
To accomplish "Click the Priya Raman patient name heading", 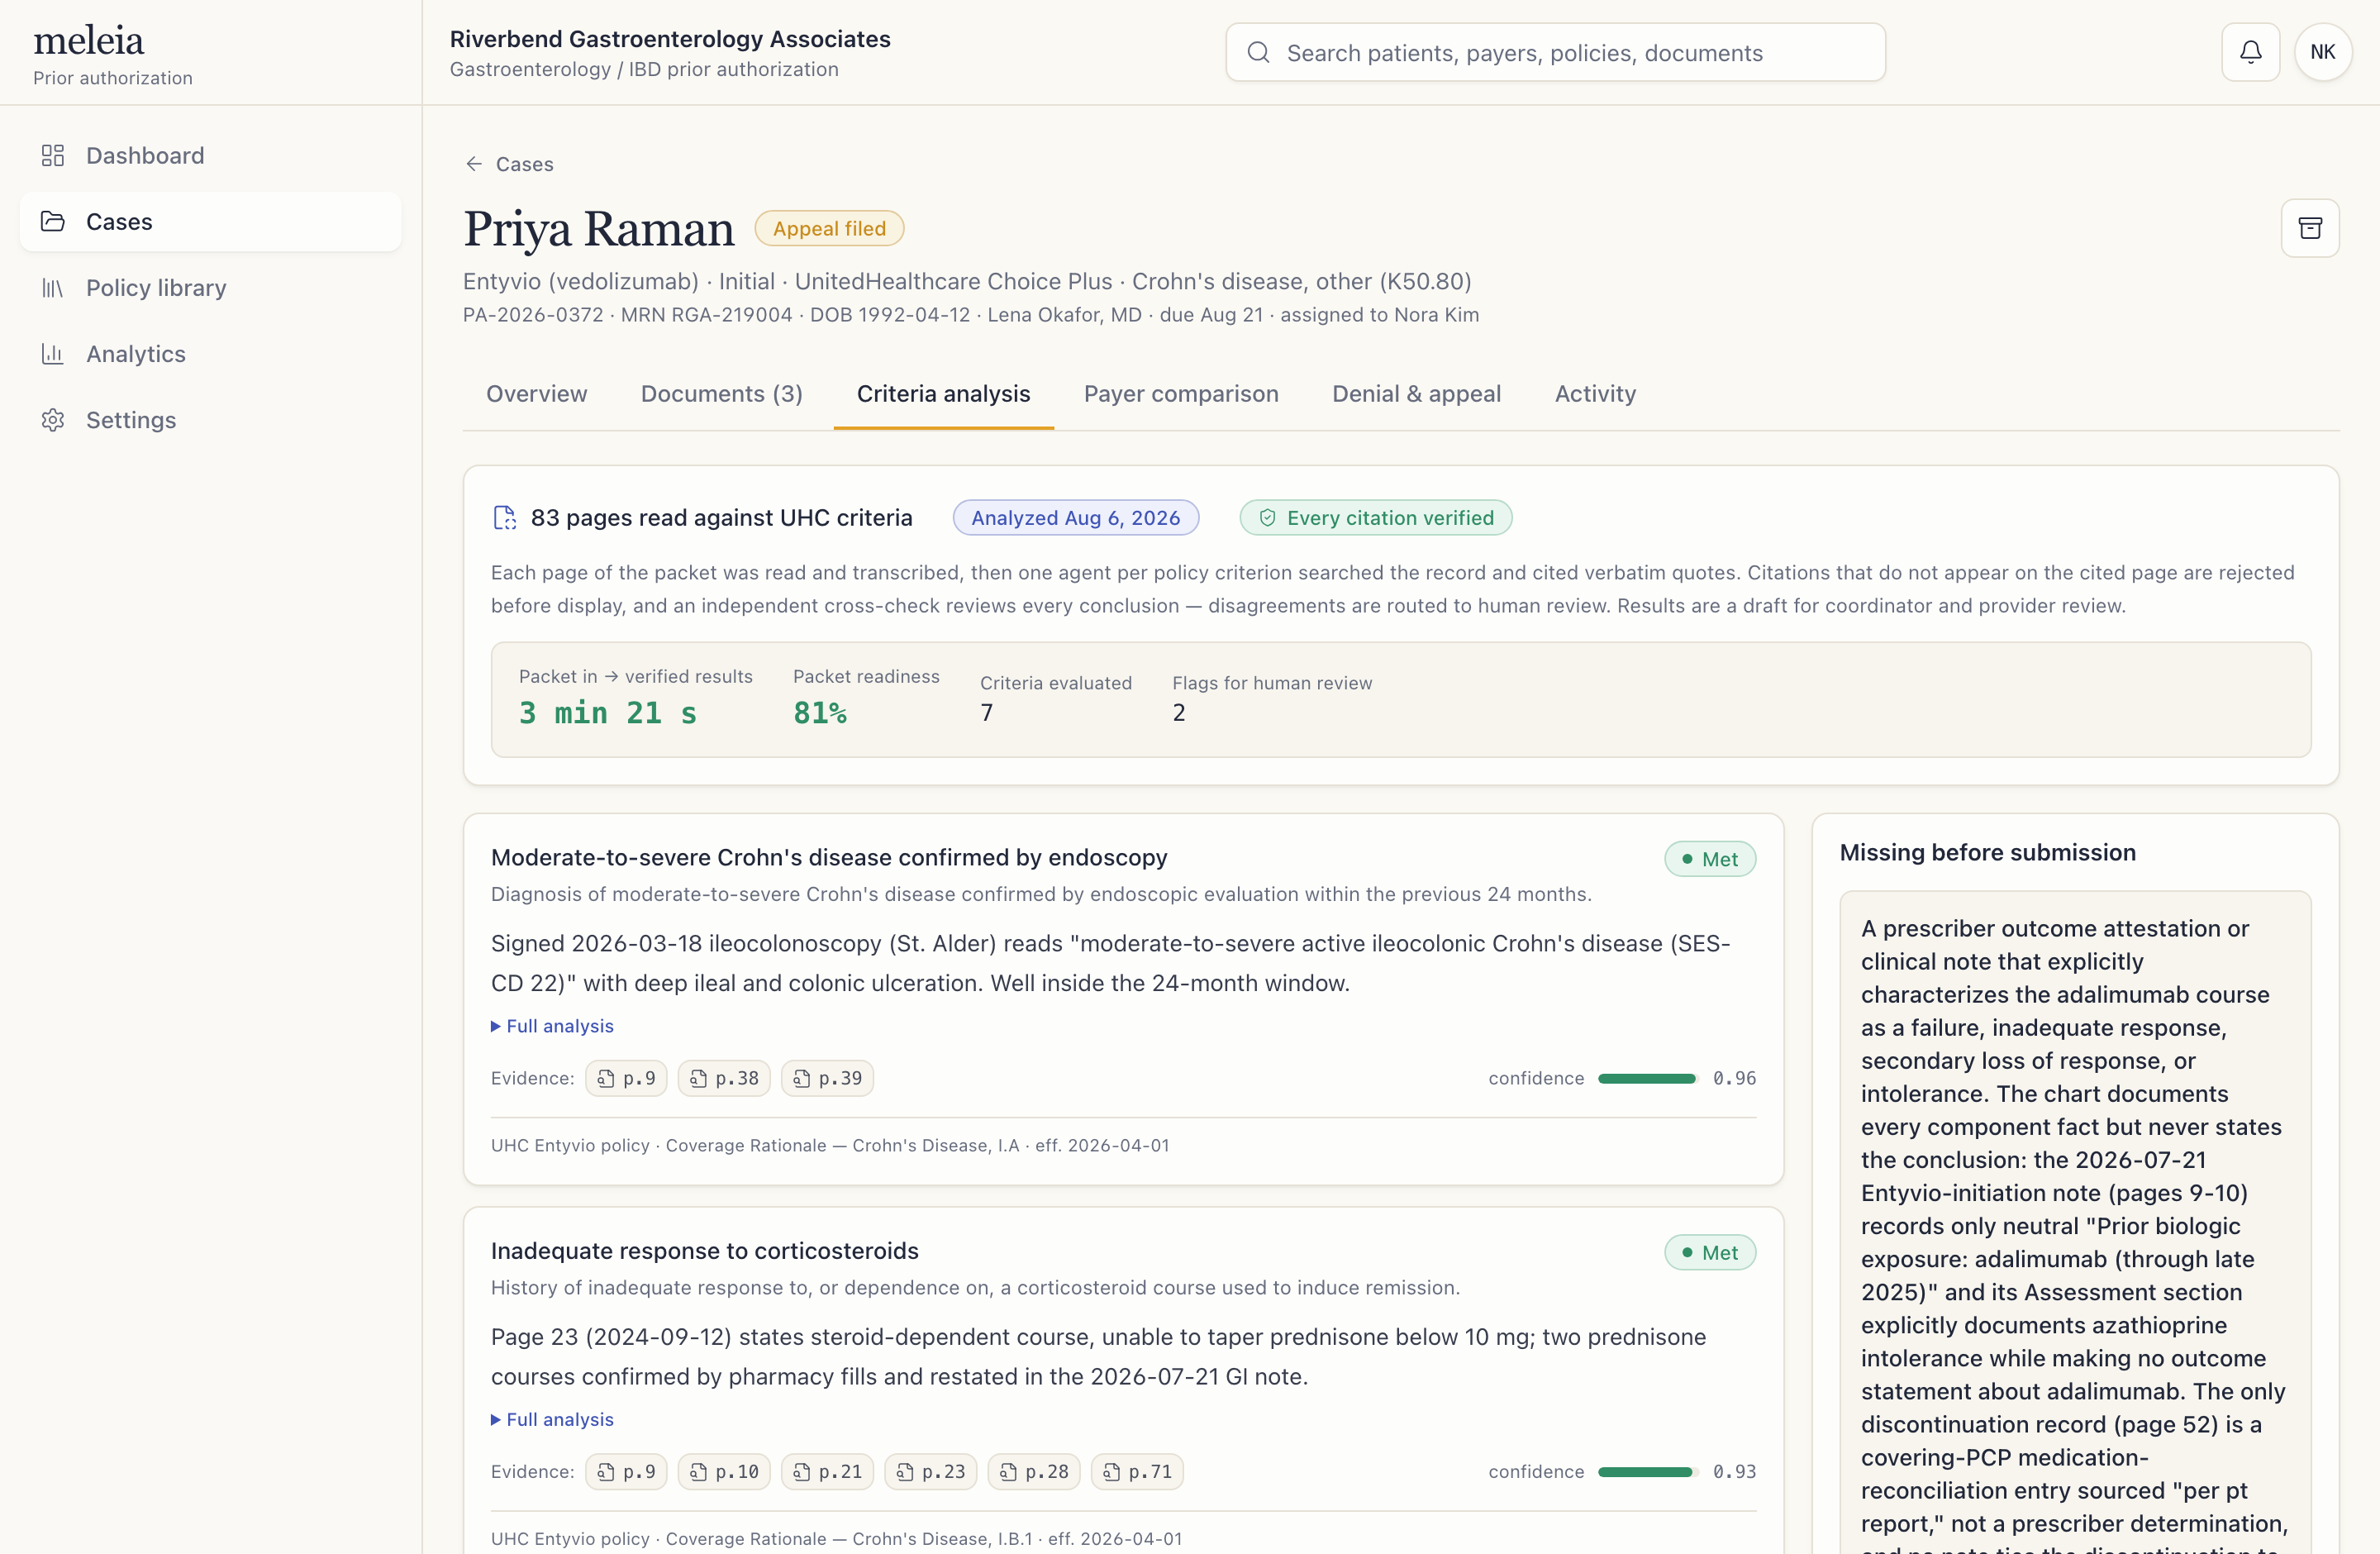I will click(x=599, y=229).
